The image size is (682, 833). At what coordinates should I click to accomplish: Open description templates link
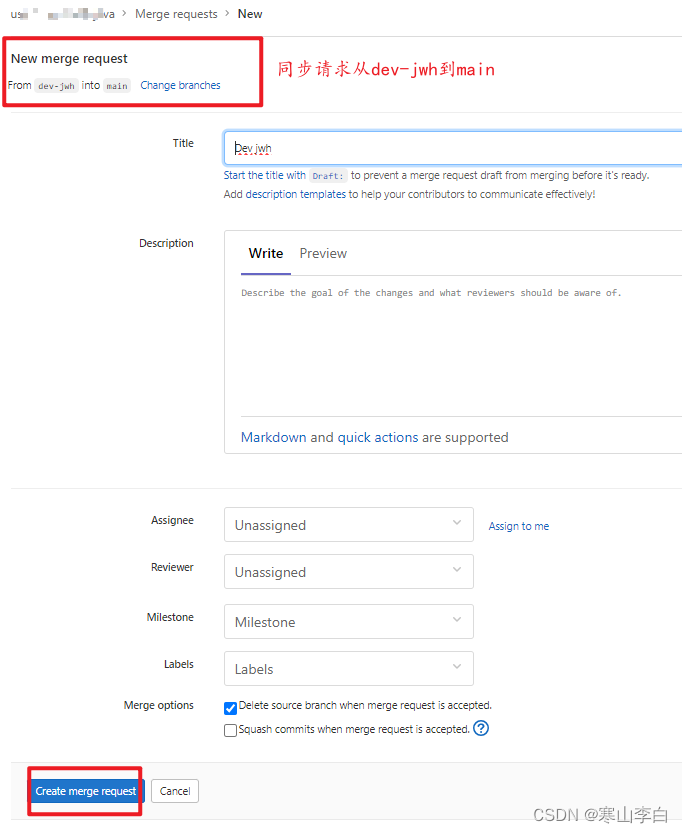(x=296, y=194)
